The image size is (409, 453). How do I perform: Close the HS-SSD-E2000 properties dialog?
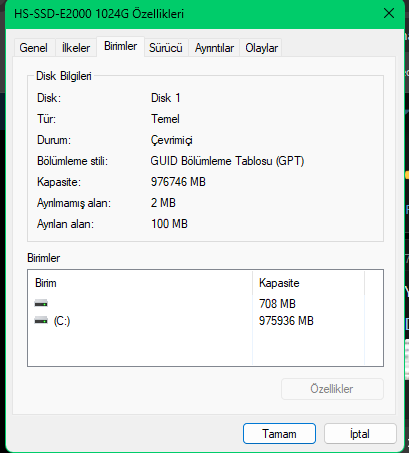coord(389,14)
